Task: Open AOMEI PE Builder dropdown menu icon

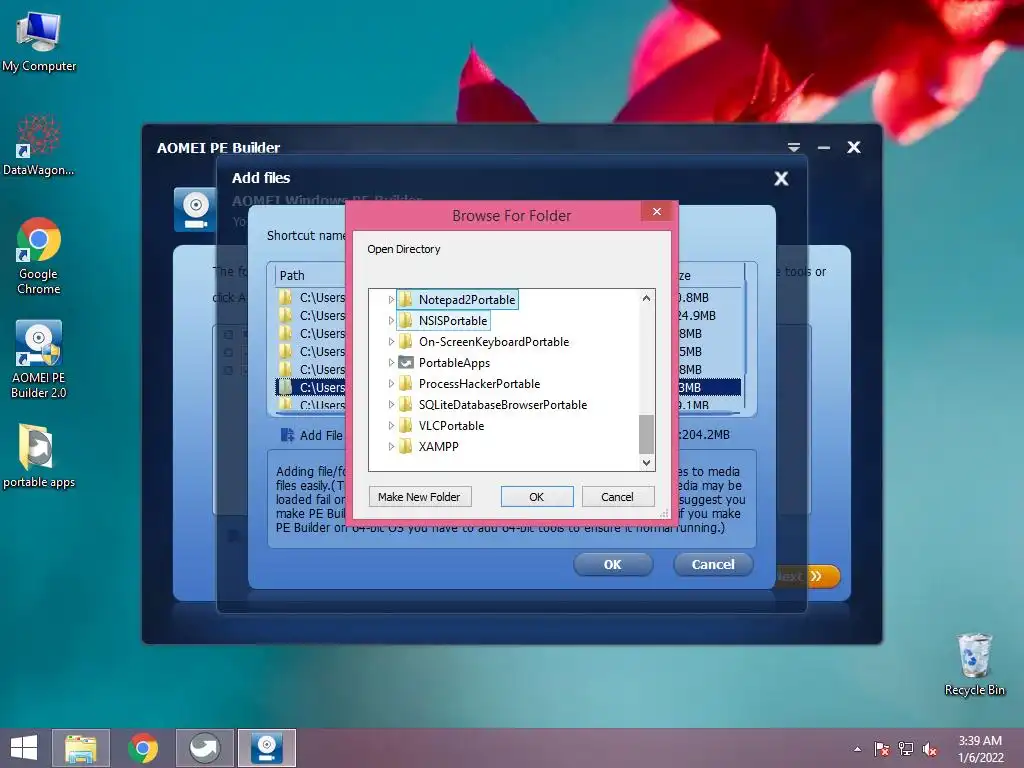Action: (x=793, y=147)
